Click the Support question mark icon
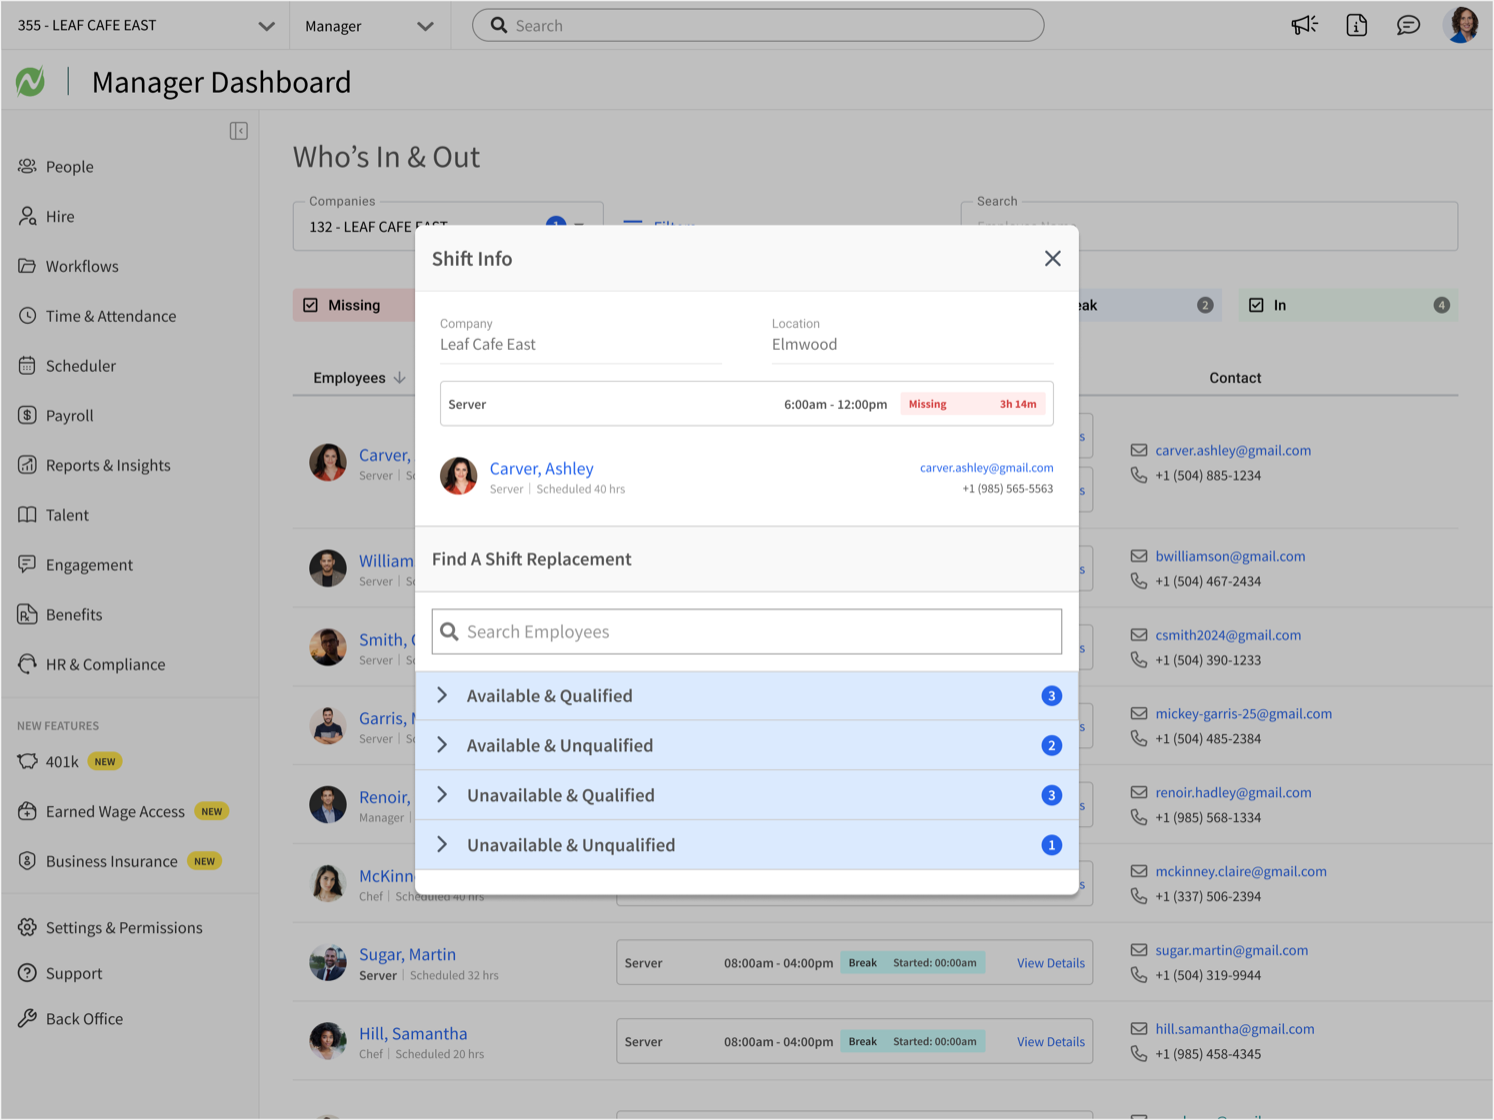 point(27,973)
